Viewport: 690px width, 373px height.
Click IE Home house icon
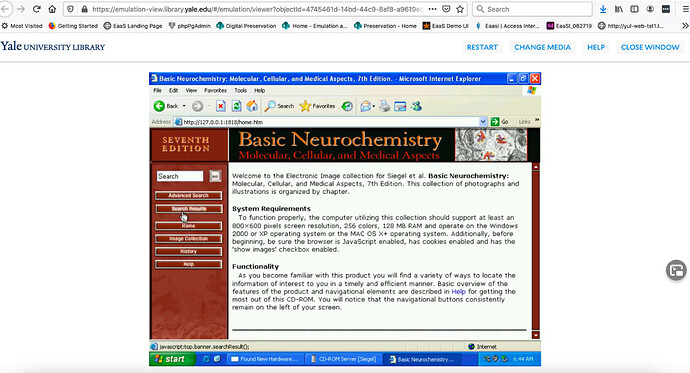(x=252, y=106)
